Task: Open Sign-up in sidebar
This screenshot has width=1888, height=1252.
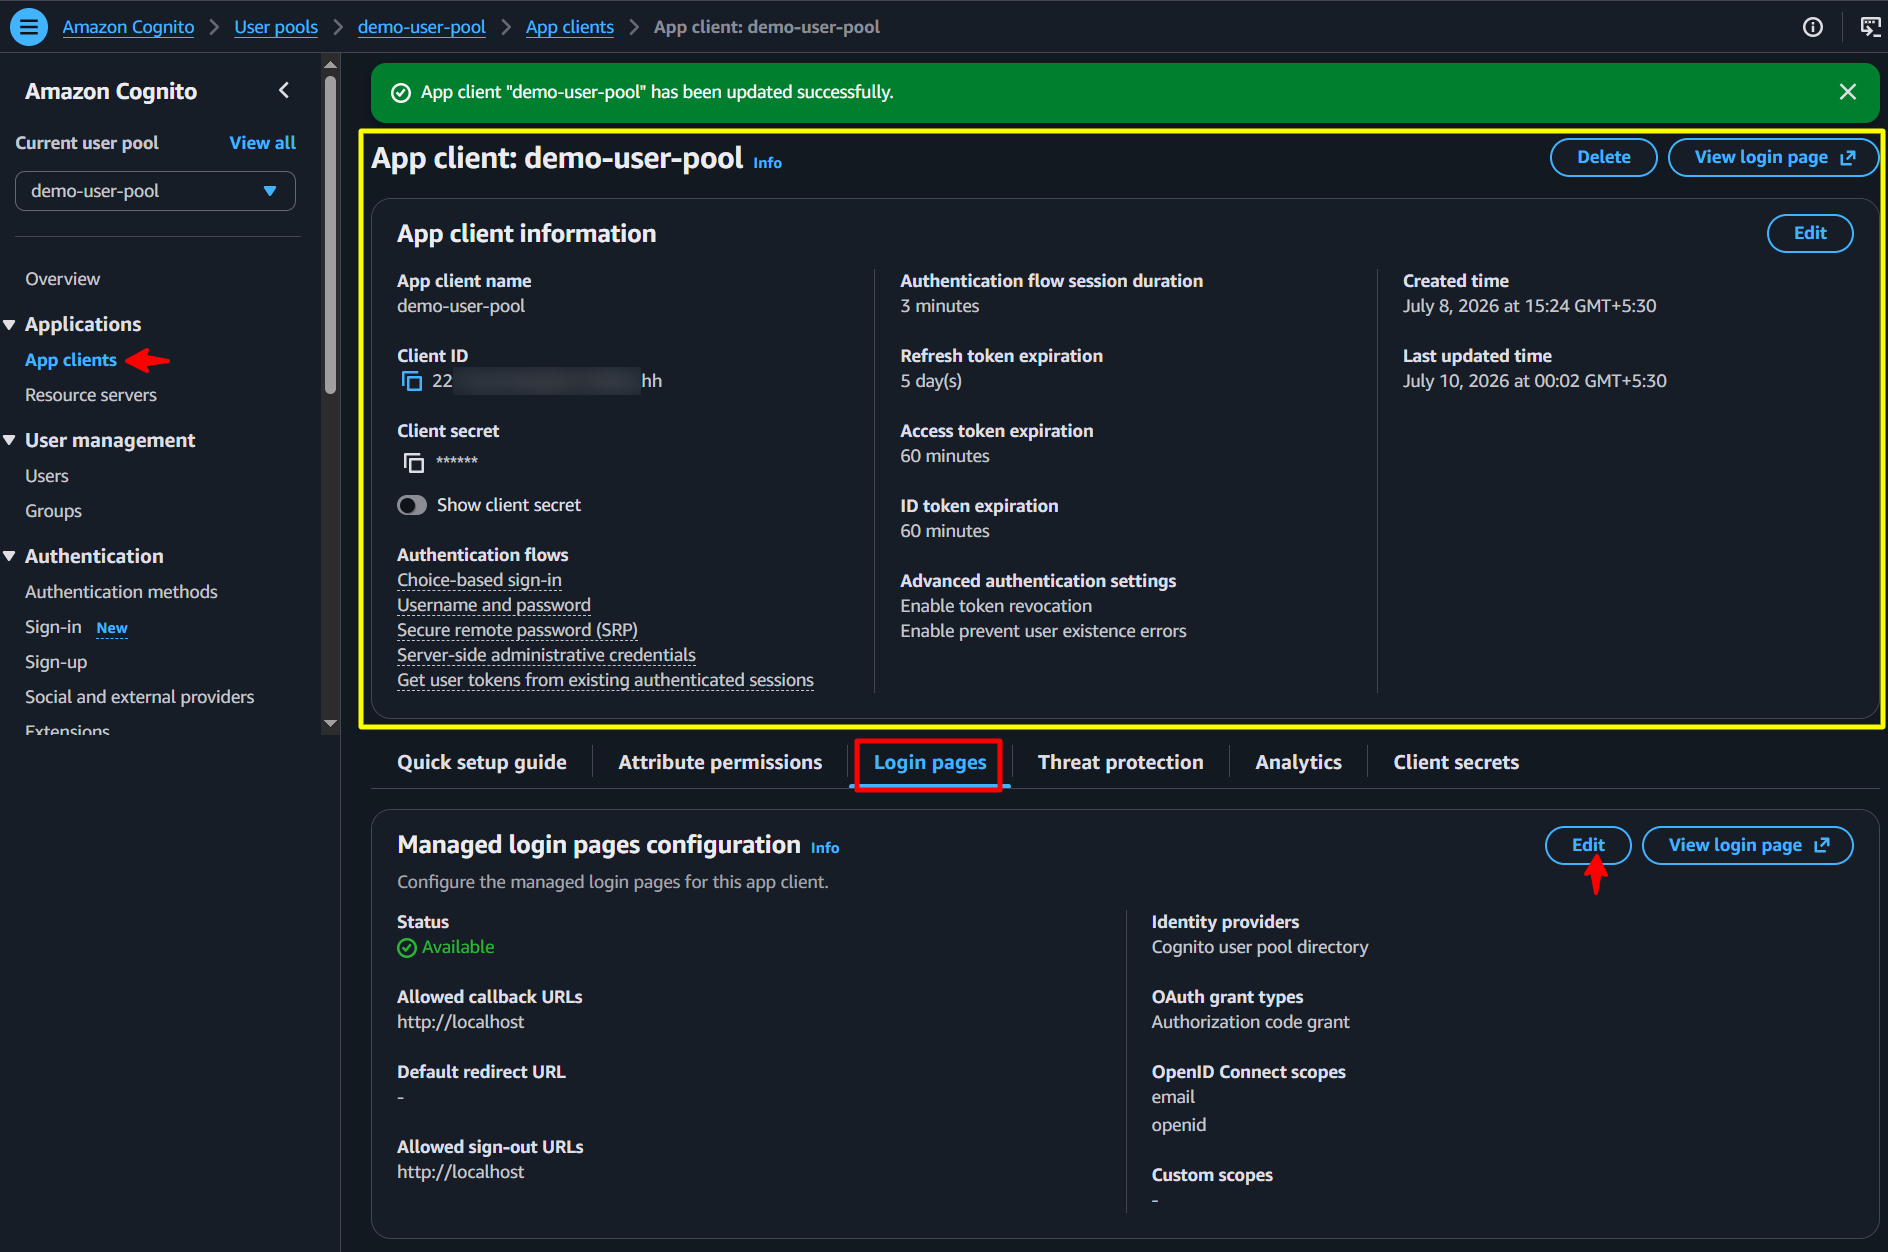Action: coord(56,662)
